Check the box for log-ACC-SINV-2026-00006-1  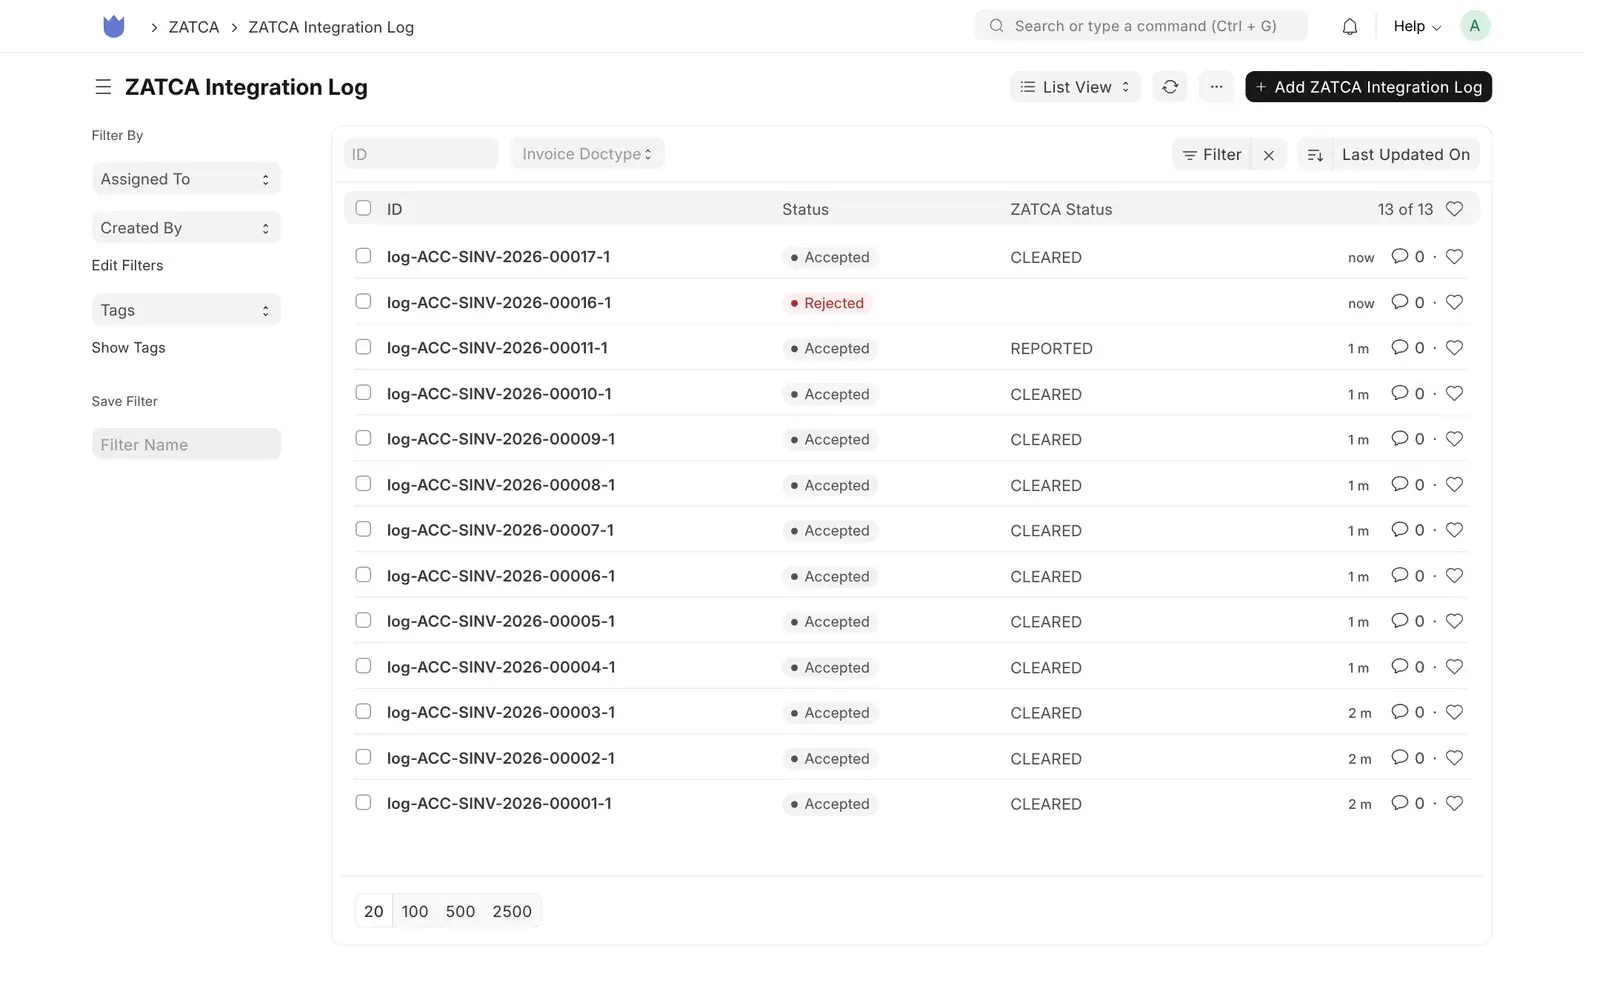[x=364, y=575]
